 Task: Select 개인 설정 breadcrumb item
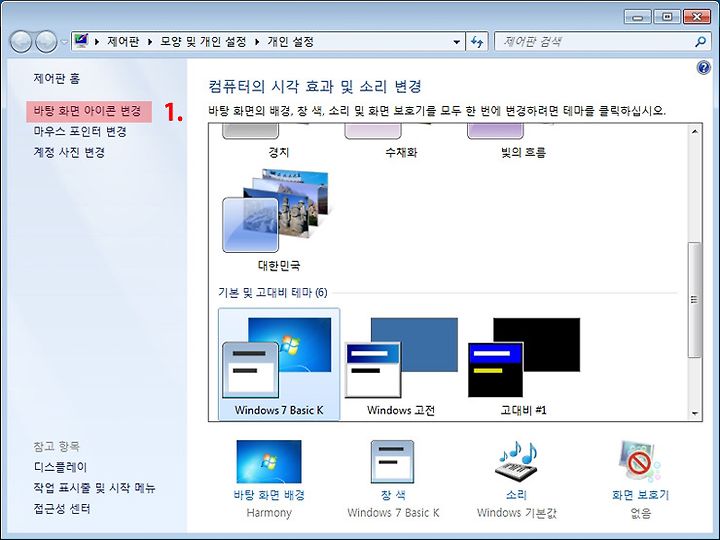coord(291,42)
